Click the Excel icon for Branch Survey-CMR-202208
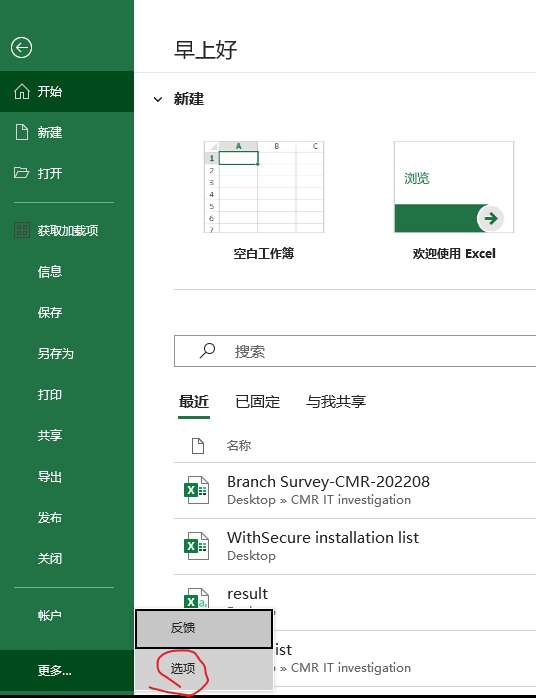Viewport: 536px width, 698px height. (196, 490)
